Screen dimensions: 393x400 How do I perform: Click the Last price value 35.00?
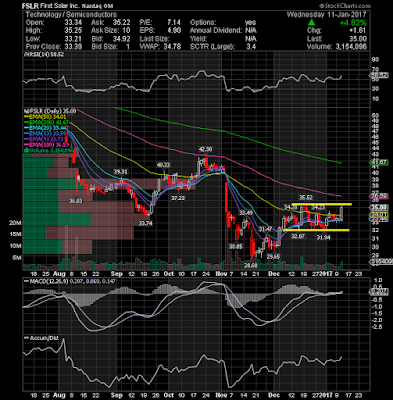tap(358, 39)
